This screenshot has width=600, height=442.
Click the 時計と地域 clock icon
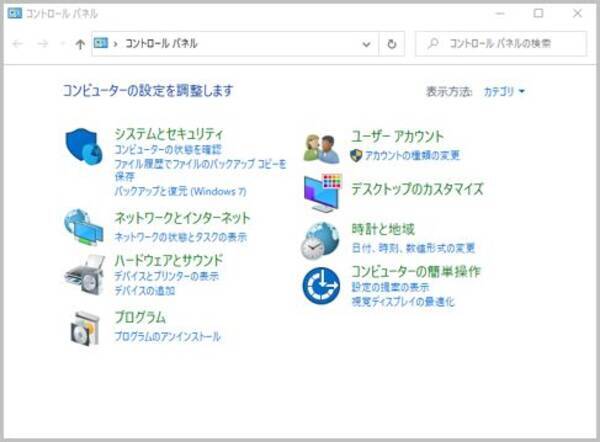[x=321, y=240]
